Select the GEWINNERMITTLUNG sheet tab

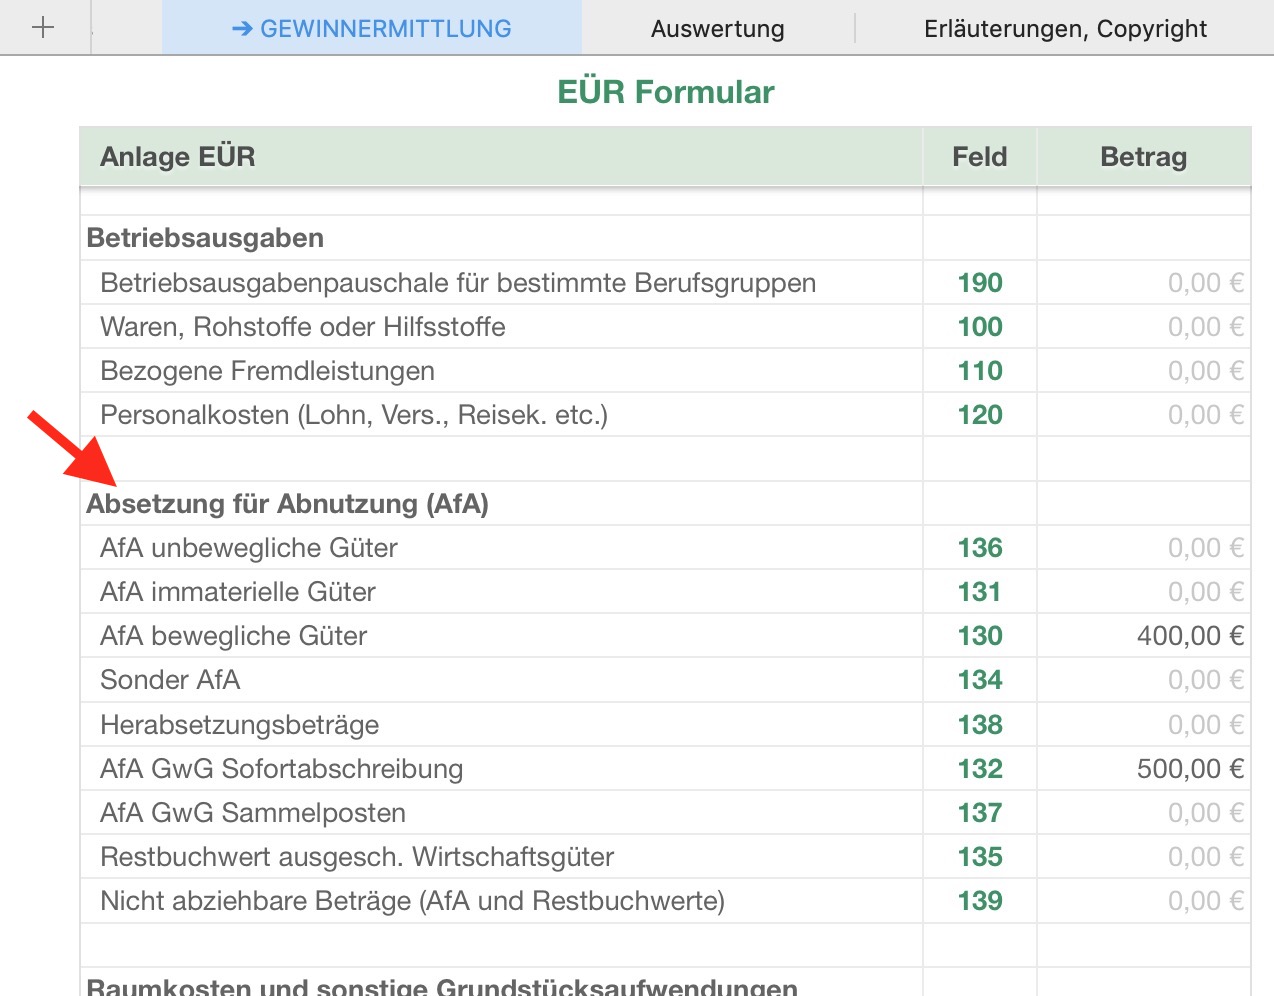[371, 29]
